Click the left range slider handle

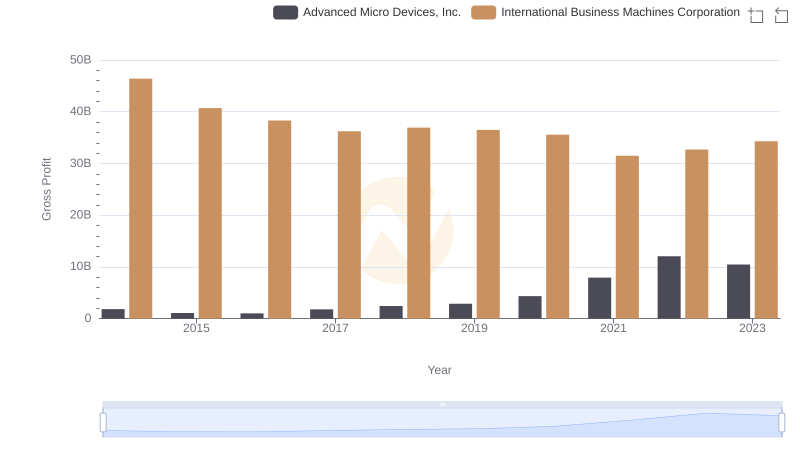pos(103,423)
